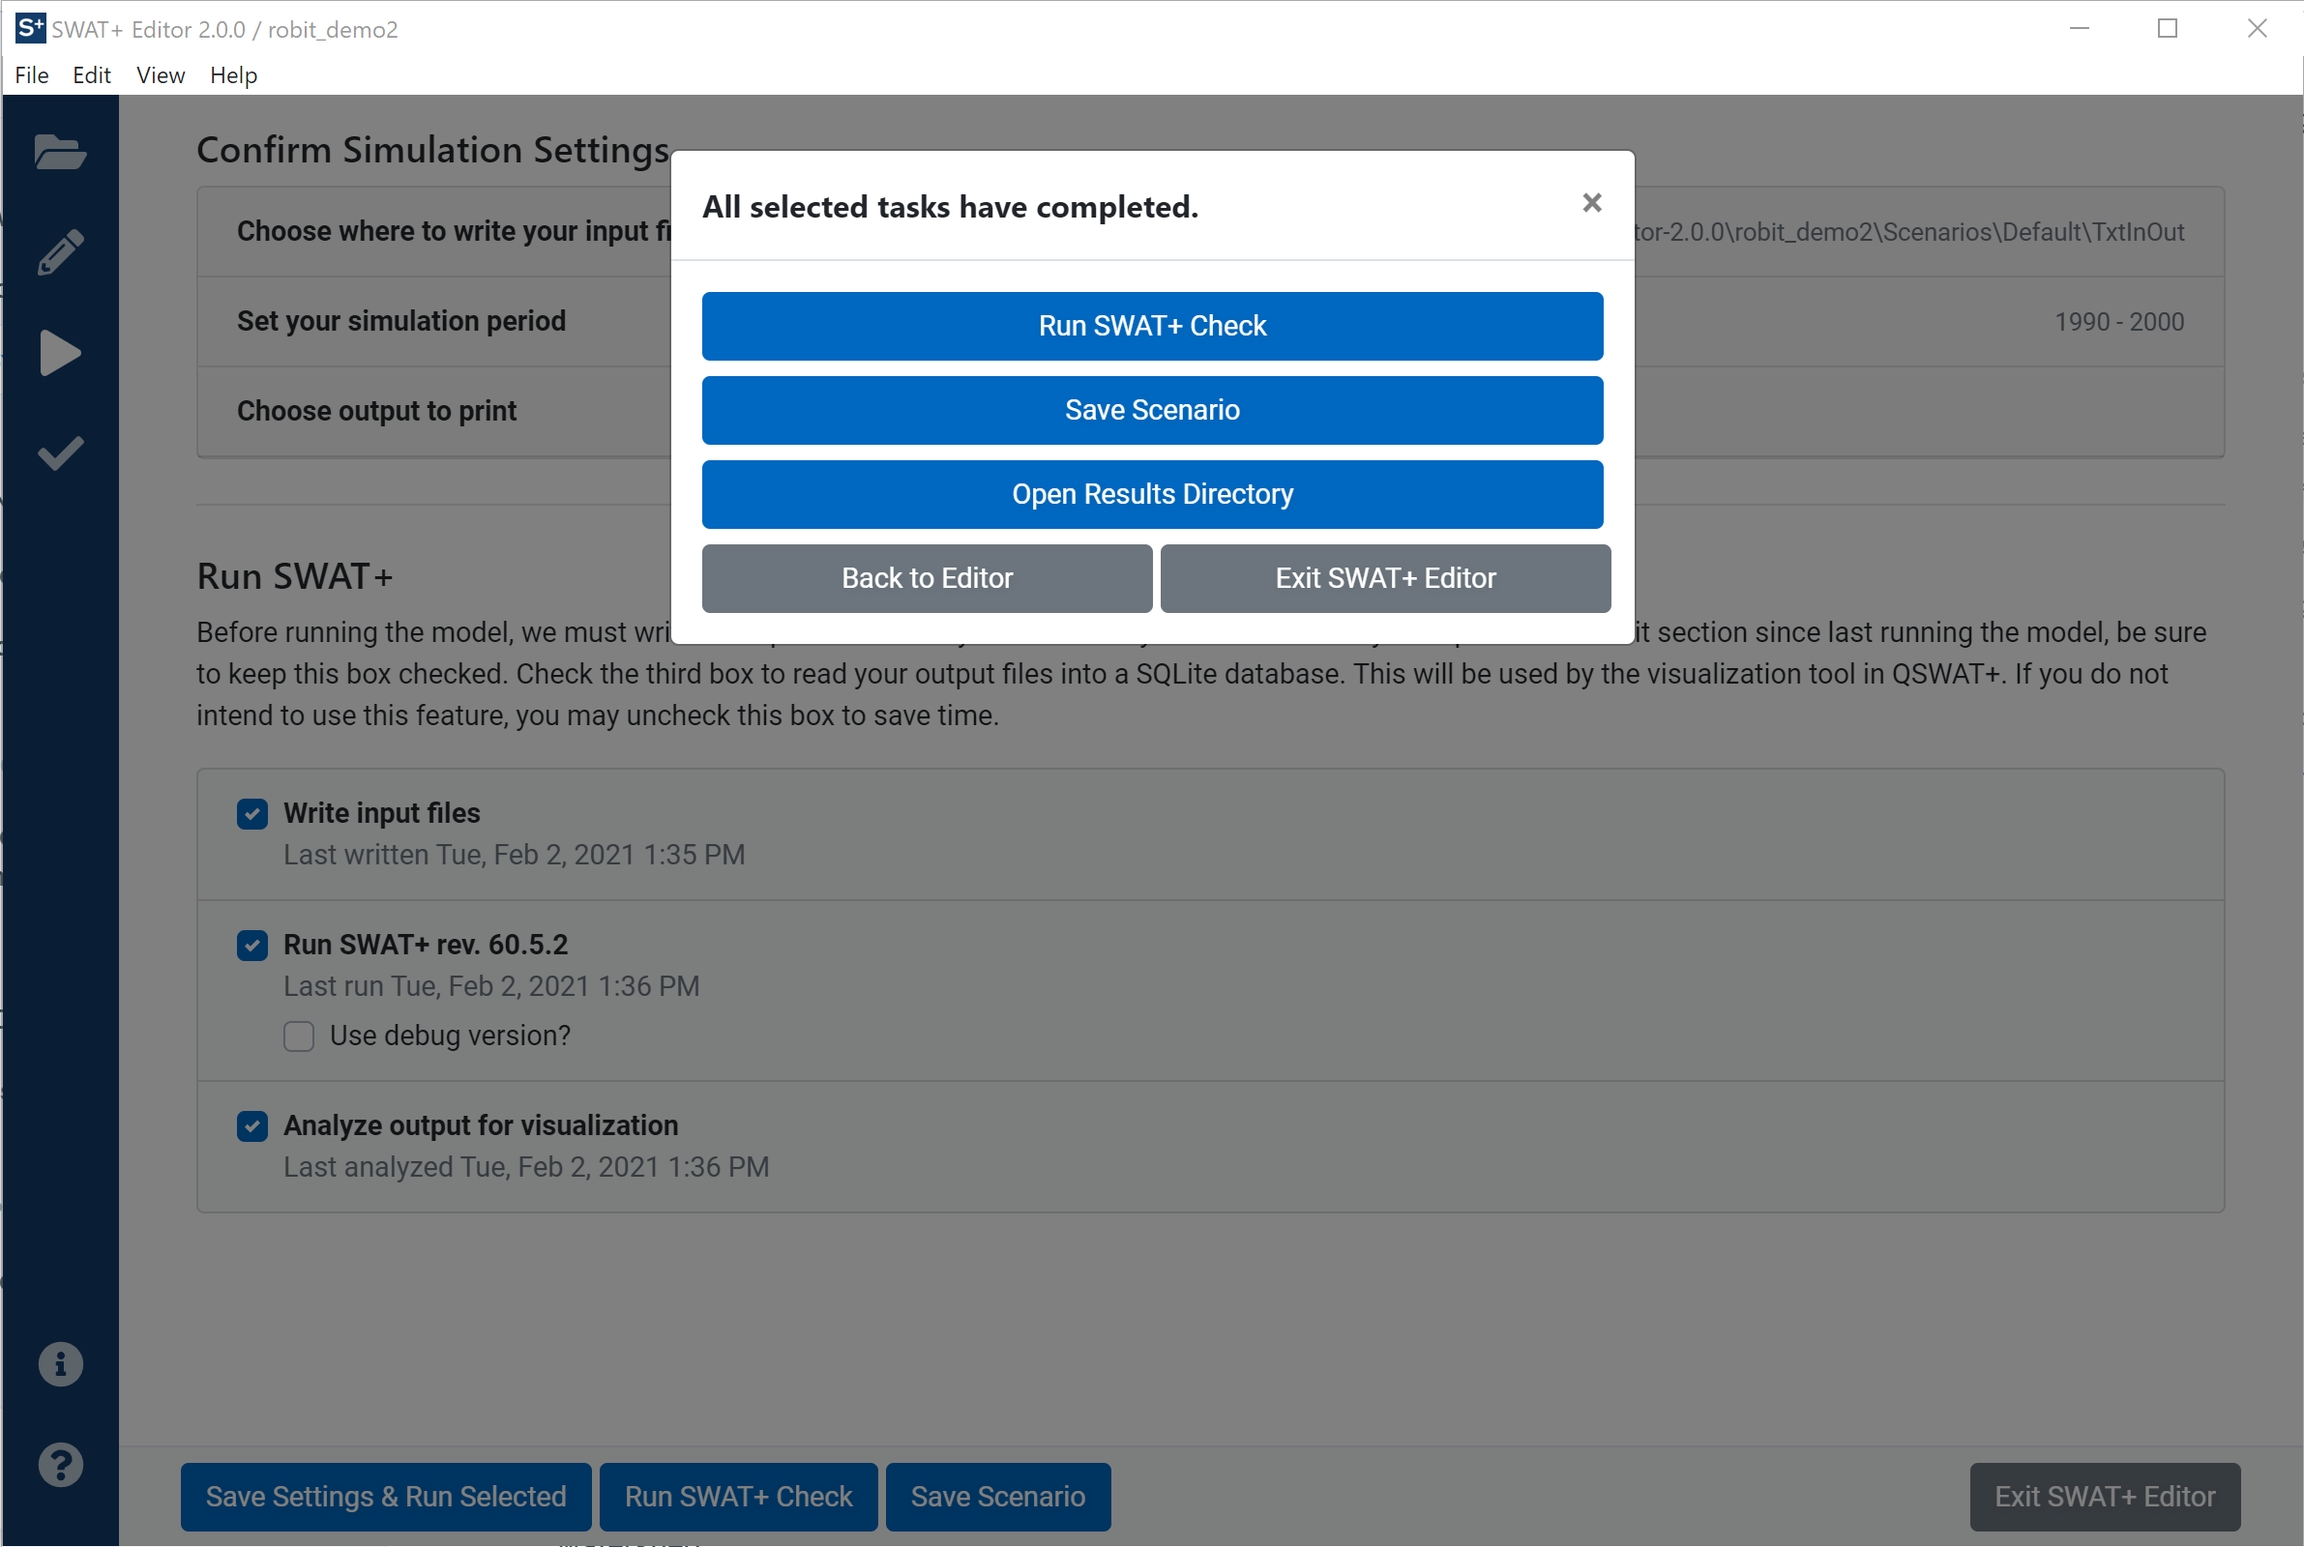The width and height of the screenshot is (2304, 1547).
Task: Click the SWAT+ app logo in title bar
Action: pos(30,28)
